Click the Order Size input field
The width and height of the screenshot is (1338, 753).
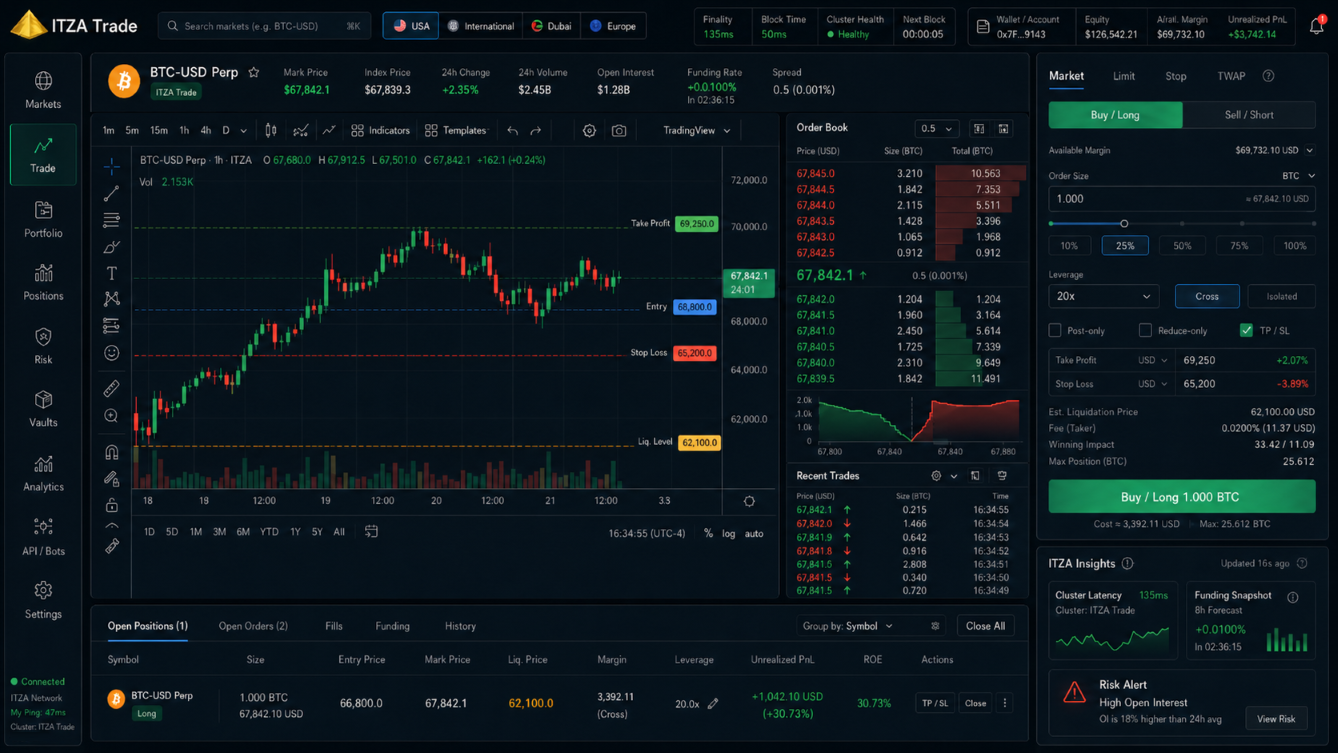(1182, 199)
